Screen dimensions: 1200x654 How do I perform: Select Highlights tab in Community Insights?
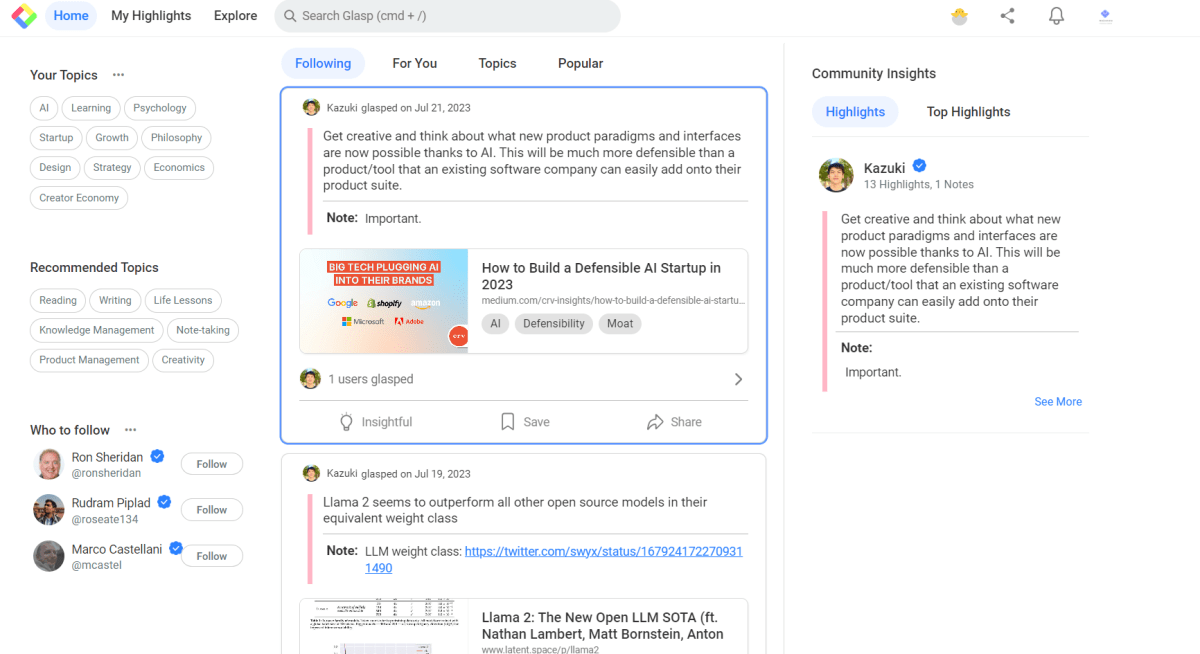tap(855, 112)
